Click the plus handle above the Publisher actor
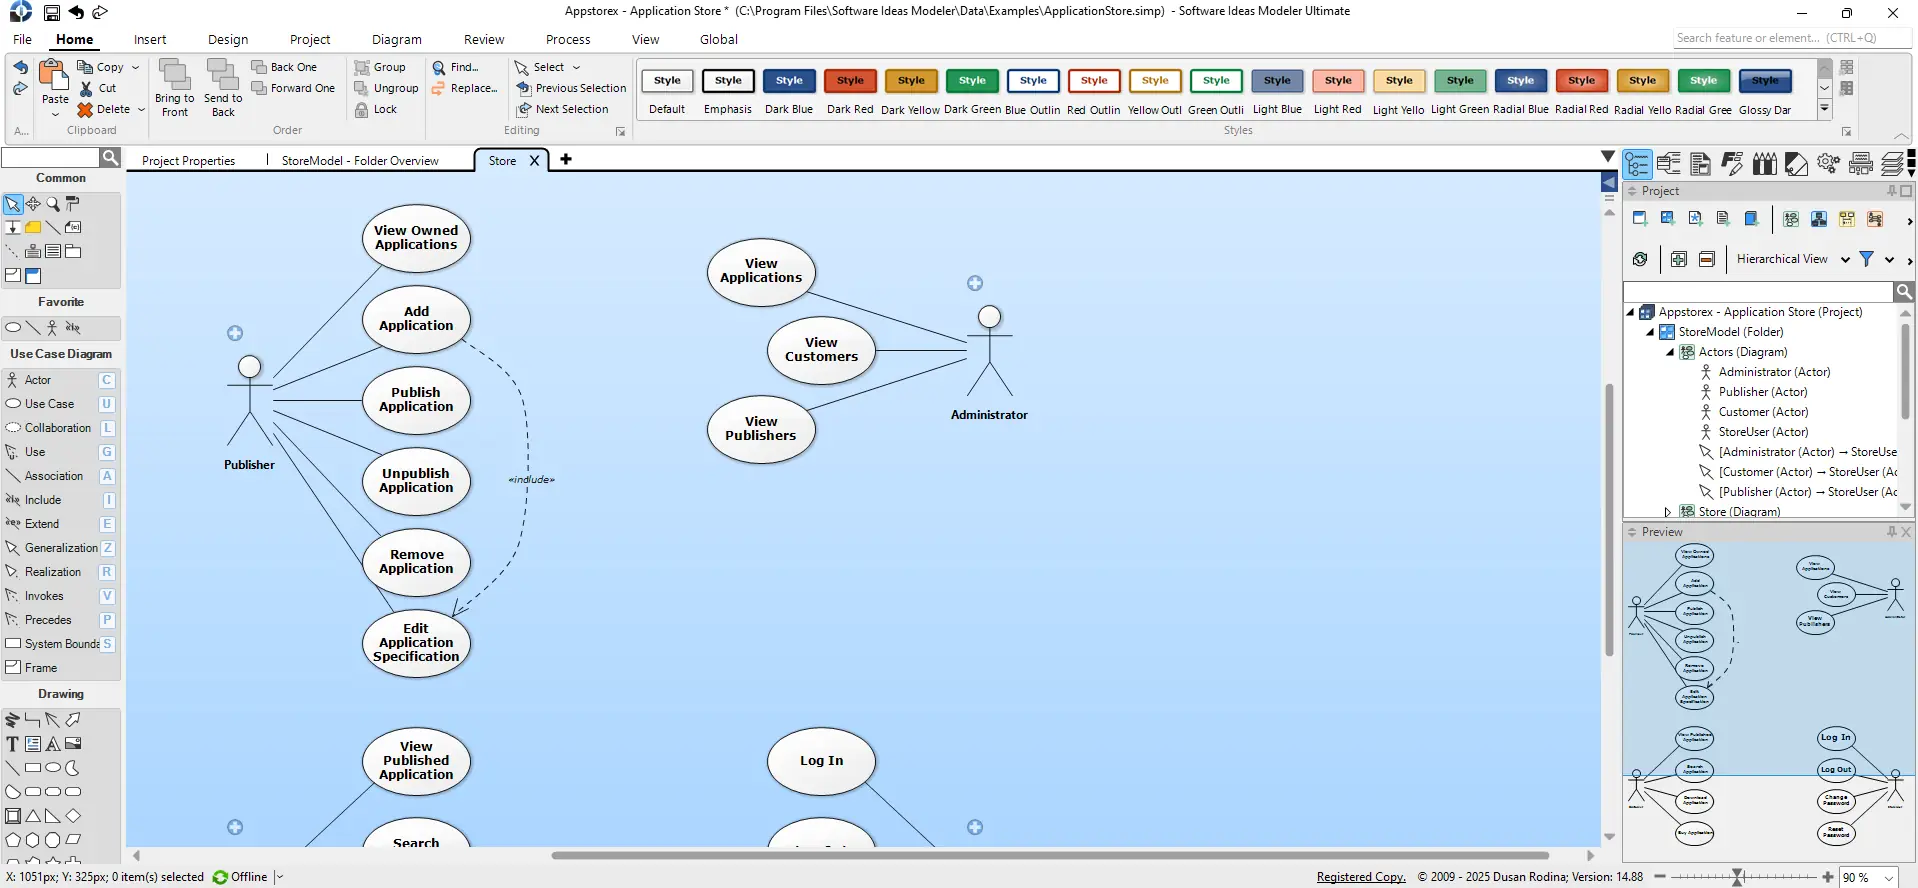The image size is (1918, 888). click(x=235, y=333)
